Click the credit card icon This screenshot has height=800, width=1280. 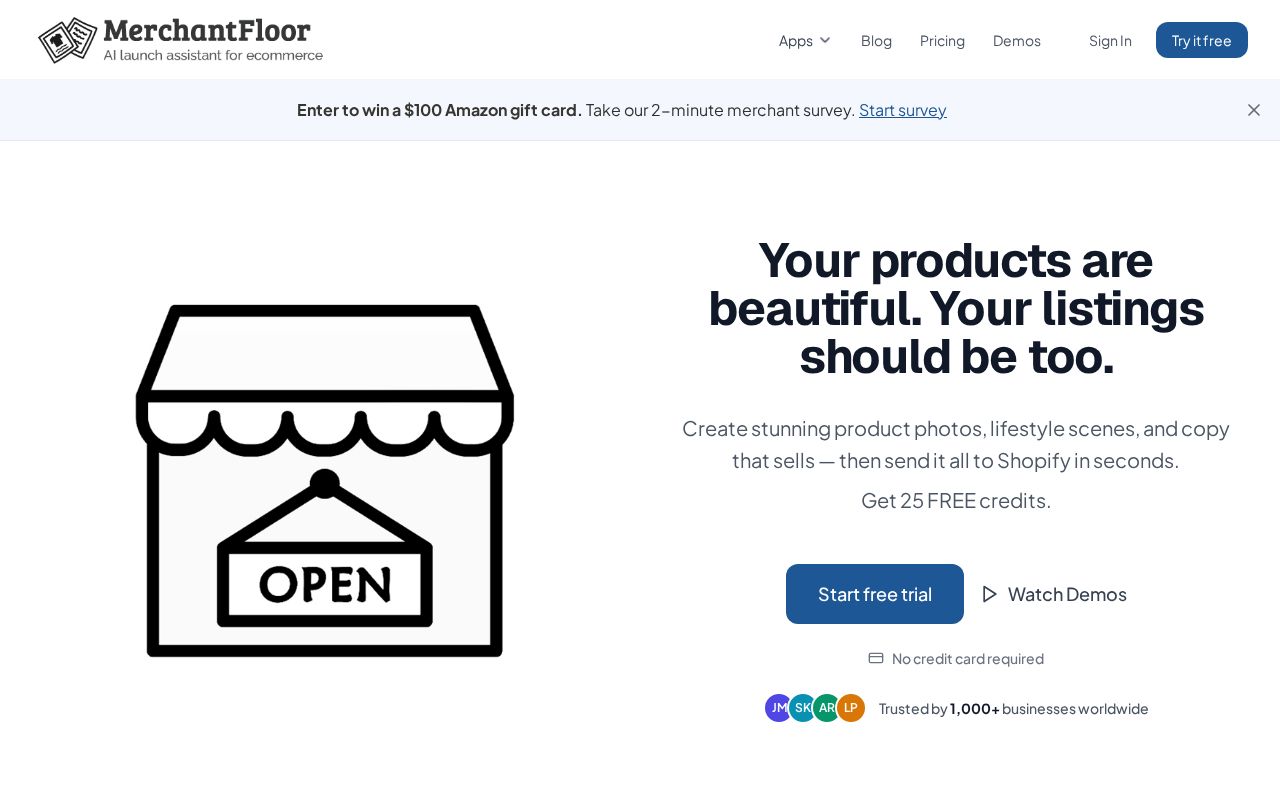tap(876, 658)
